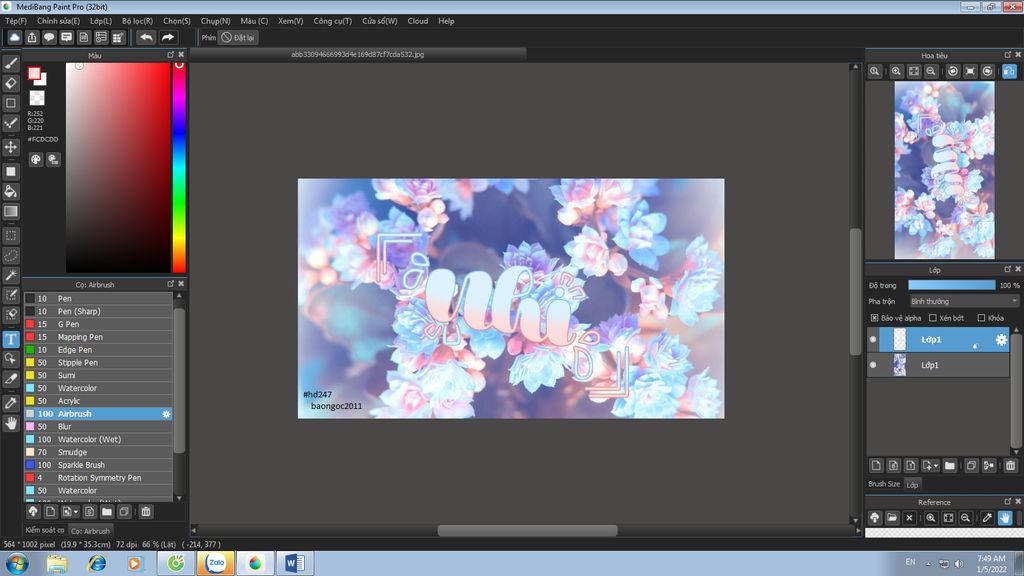
Task: Click the Reference panel eyedropper icon
Action: click(987, 518)
